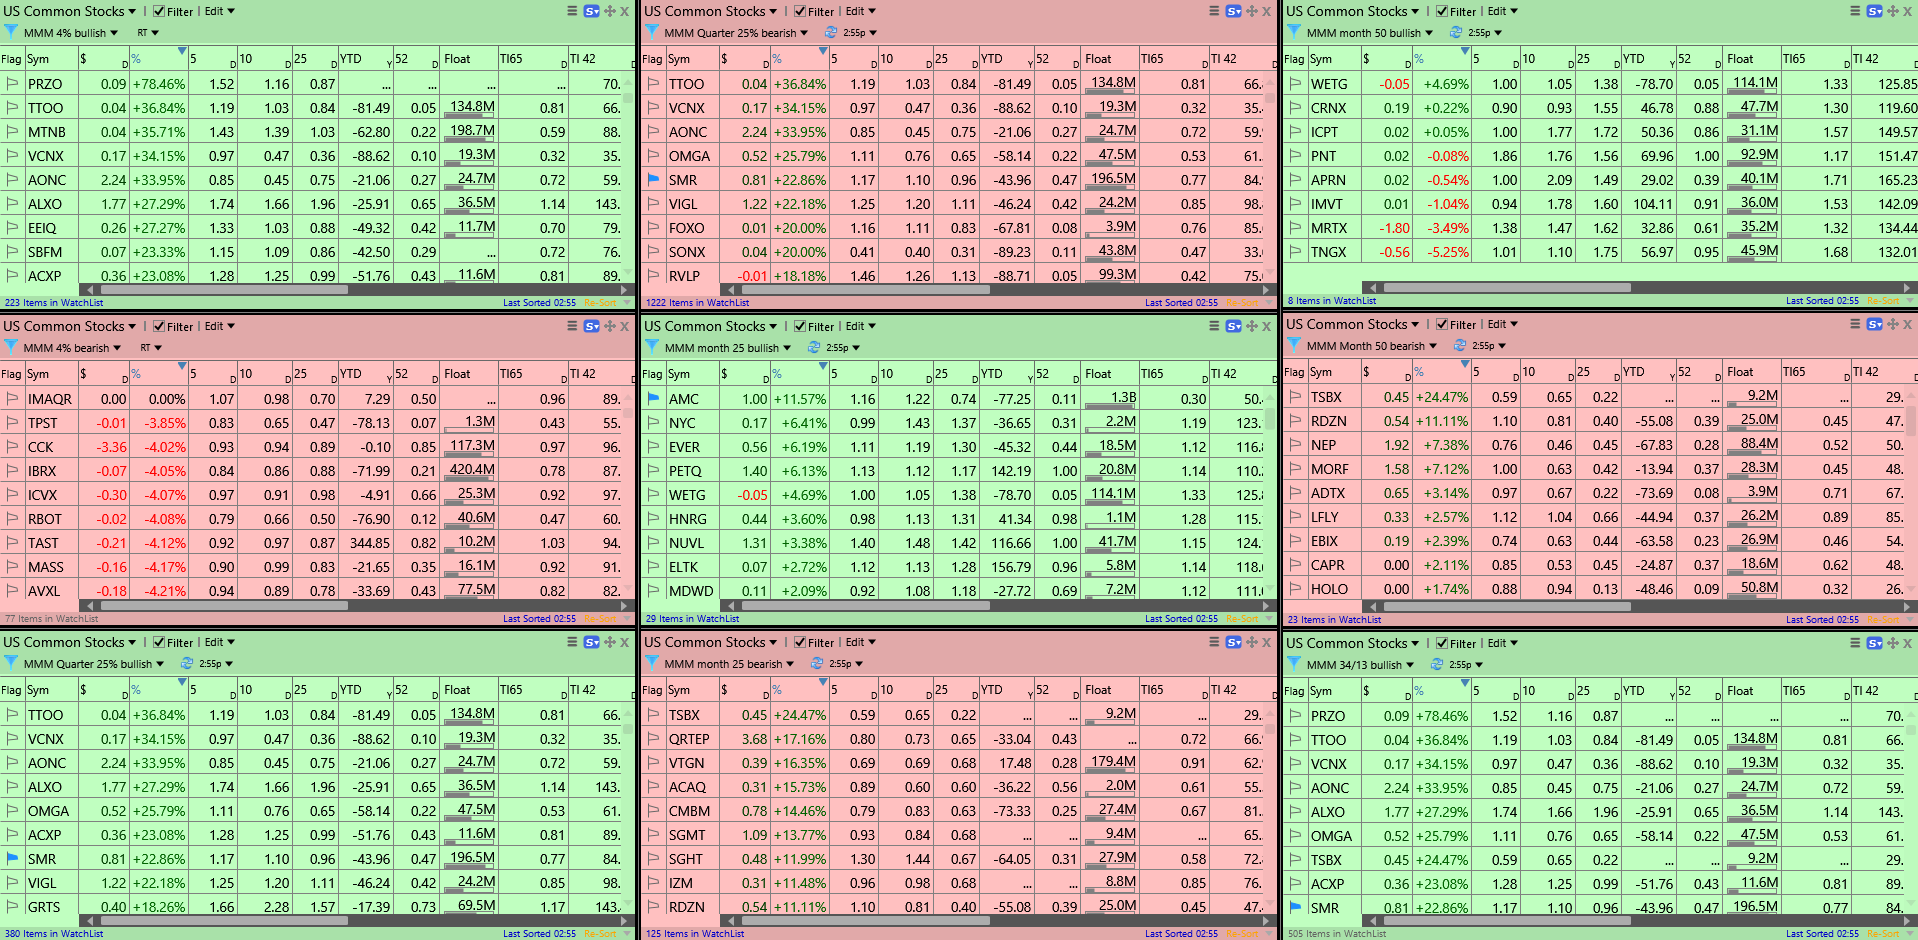Open the hamburger menu in MMM Quarter 25% bullish panel
Screen dimensions: 1918x940
click(573, 642)
